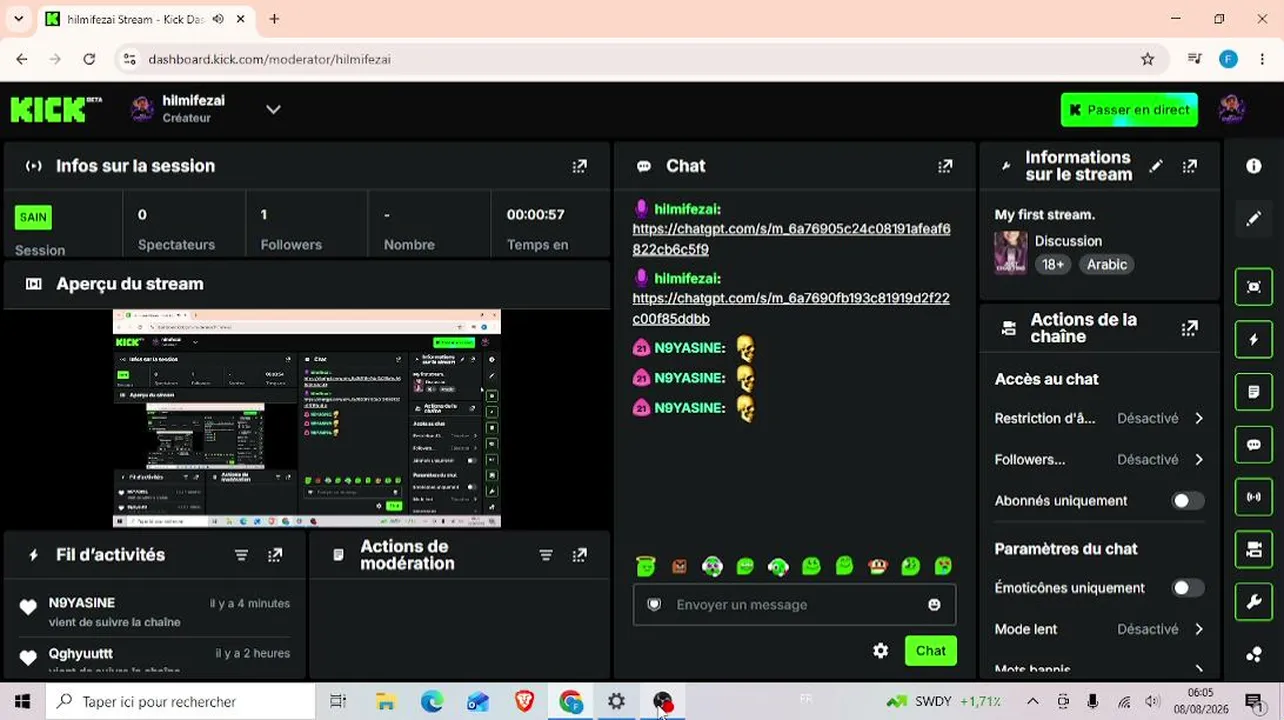Viewport: 1284px width, 720px height.
Task: Open Followers chat setting chevron
Action: (1198, 460)
